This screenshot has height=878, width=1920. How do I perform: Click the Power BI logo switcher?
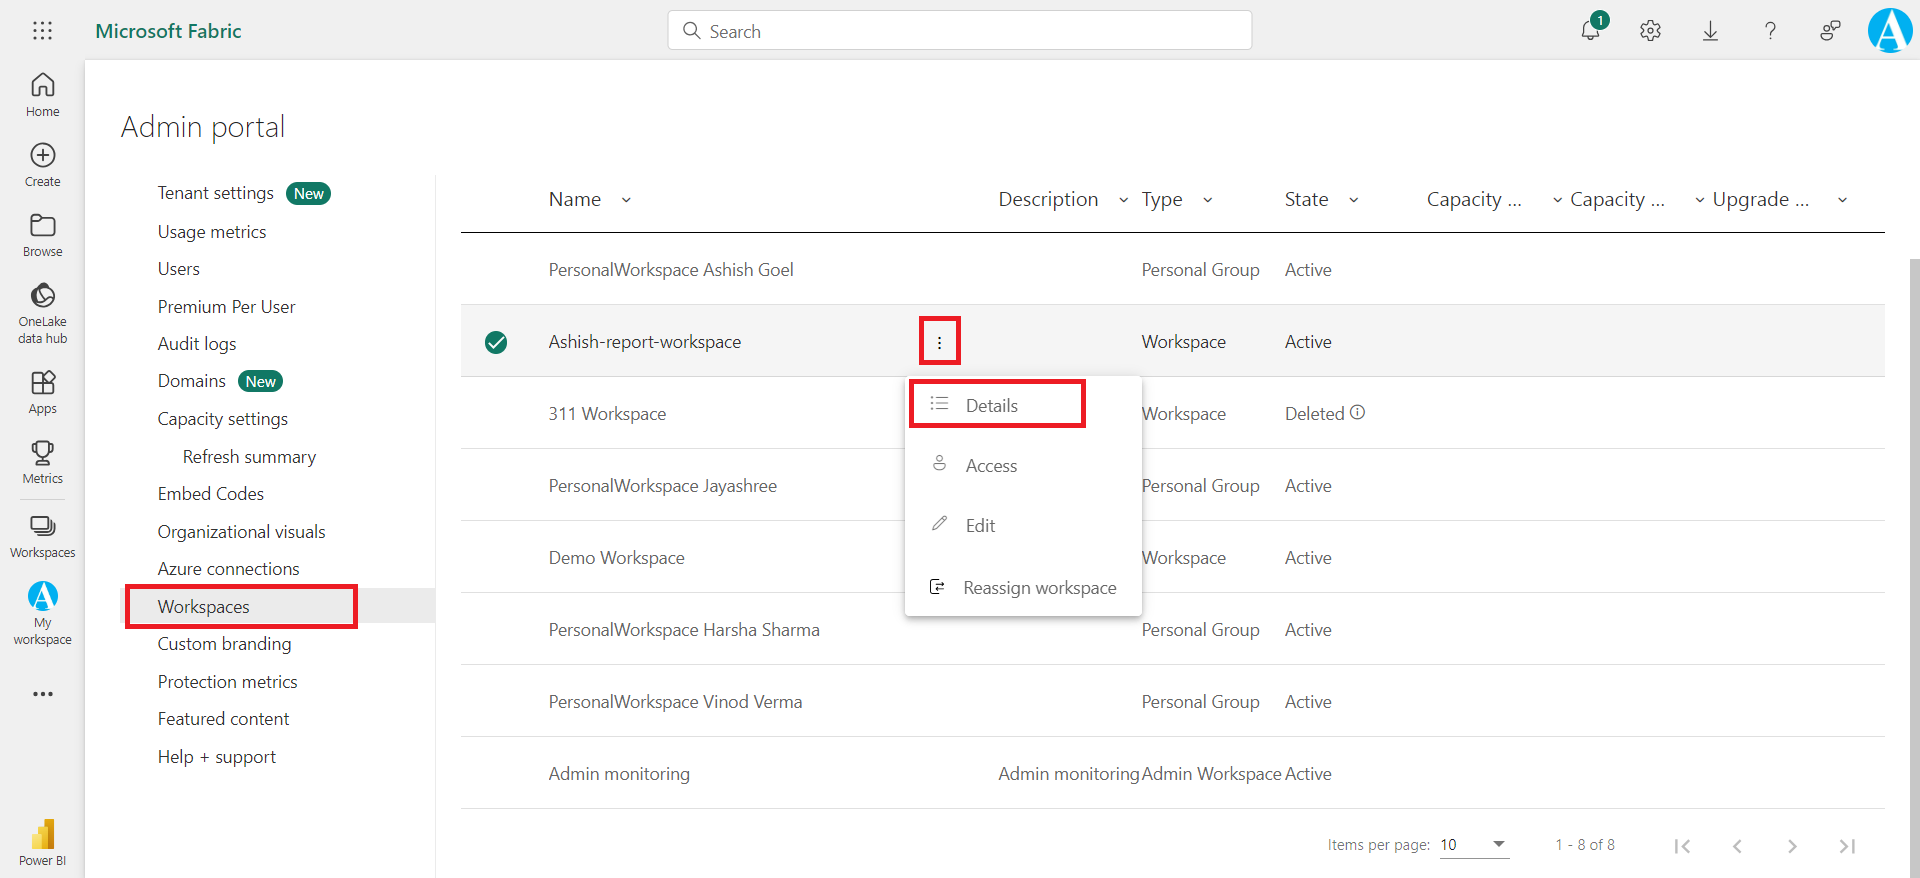pos(42,842)
